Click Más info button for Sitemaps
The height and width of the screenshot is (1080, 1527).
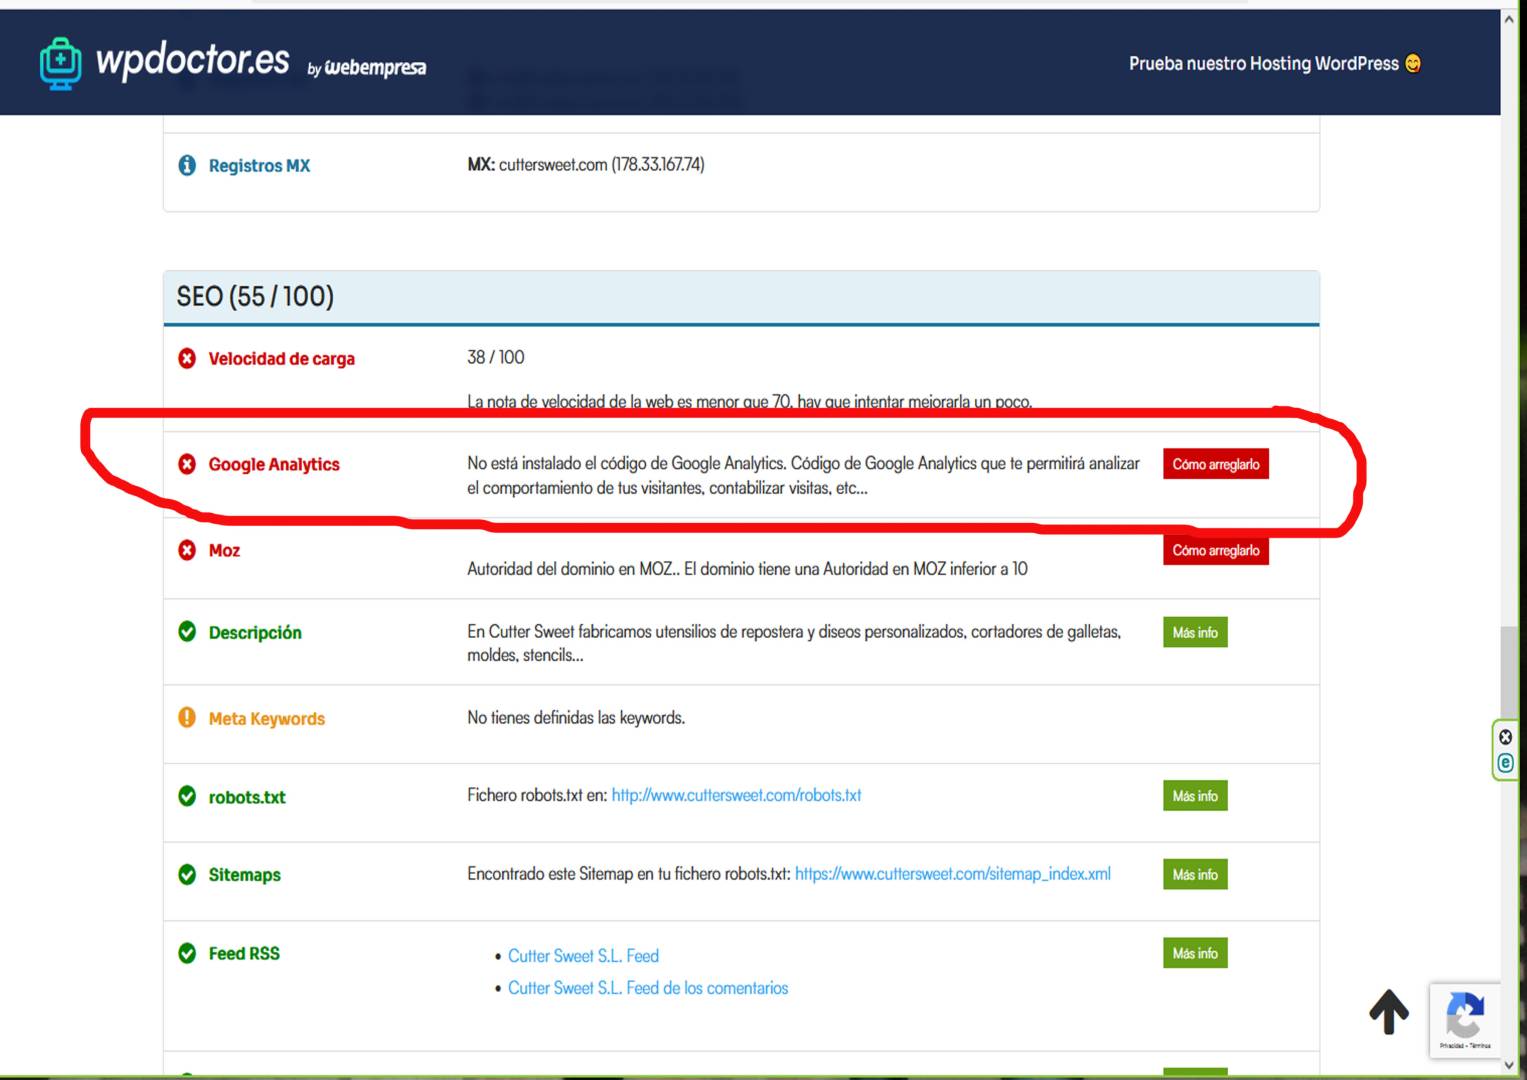1195,874
